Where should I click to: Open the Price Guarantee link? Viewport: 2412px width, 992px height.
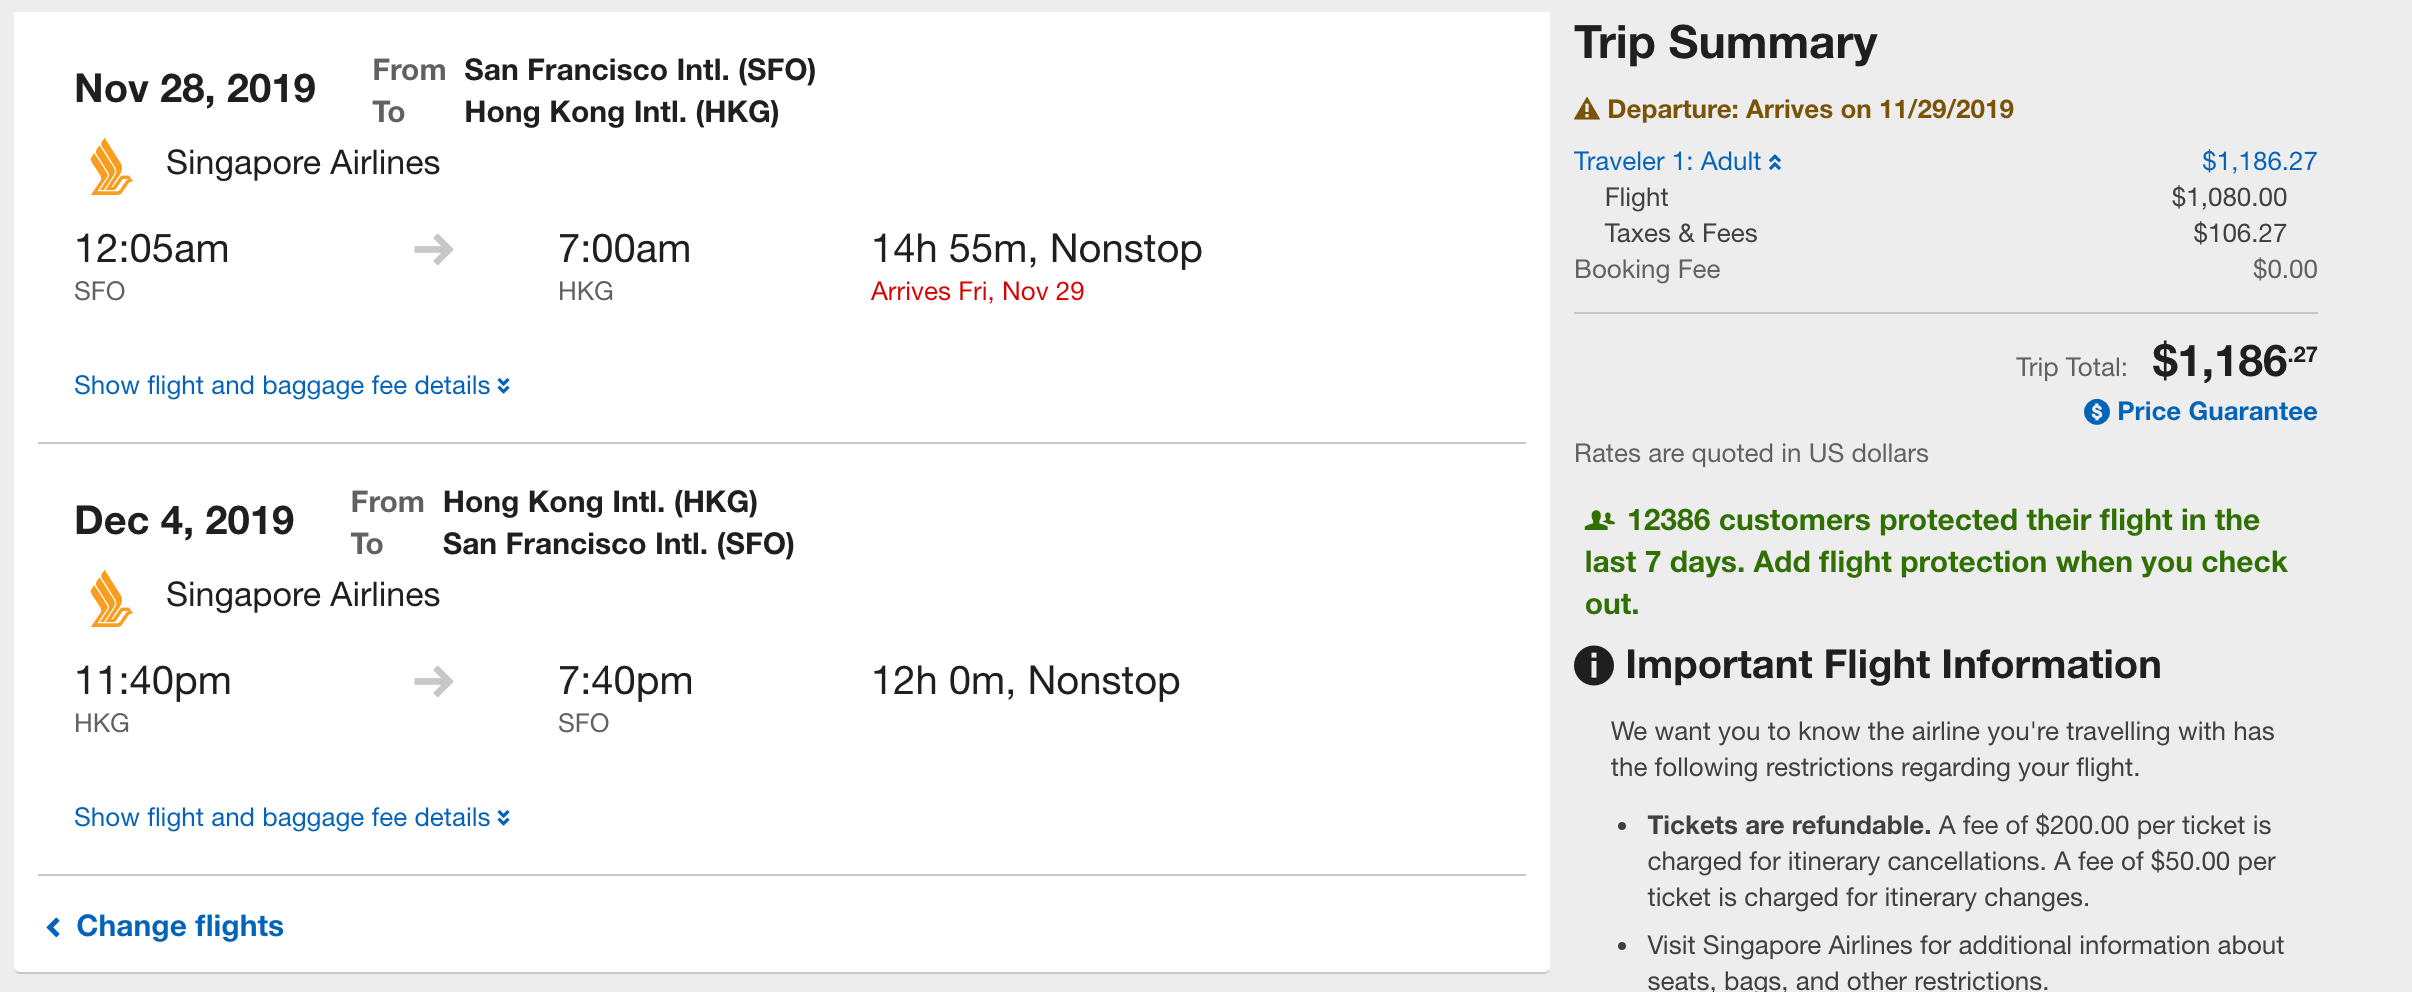2216,412
